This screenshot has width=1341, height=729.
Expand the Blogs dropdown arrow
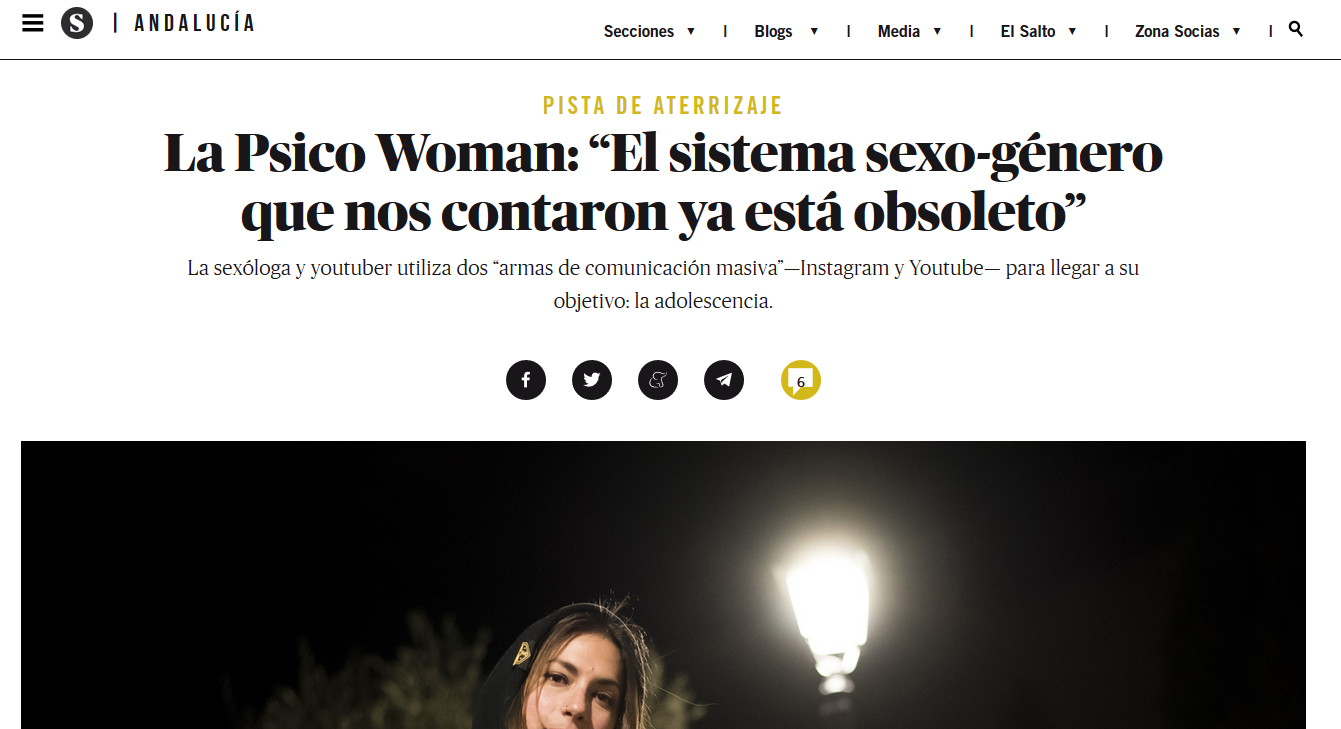814,31
